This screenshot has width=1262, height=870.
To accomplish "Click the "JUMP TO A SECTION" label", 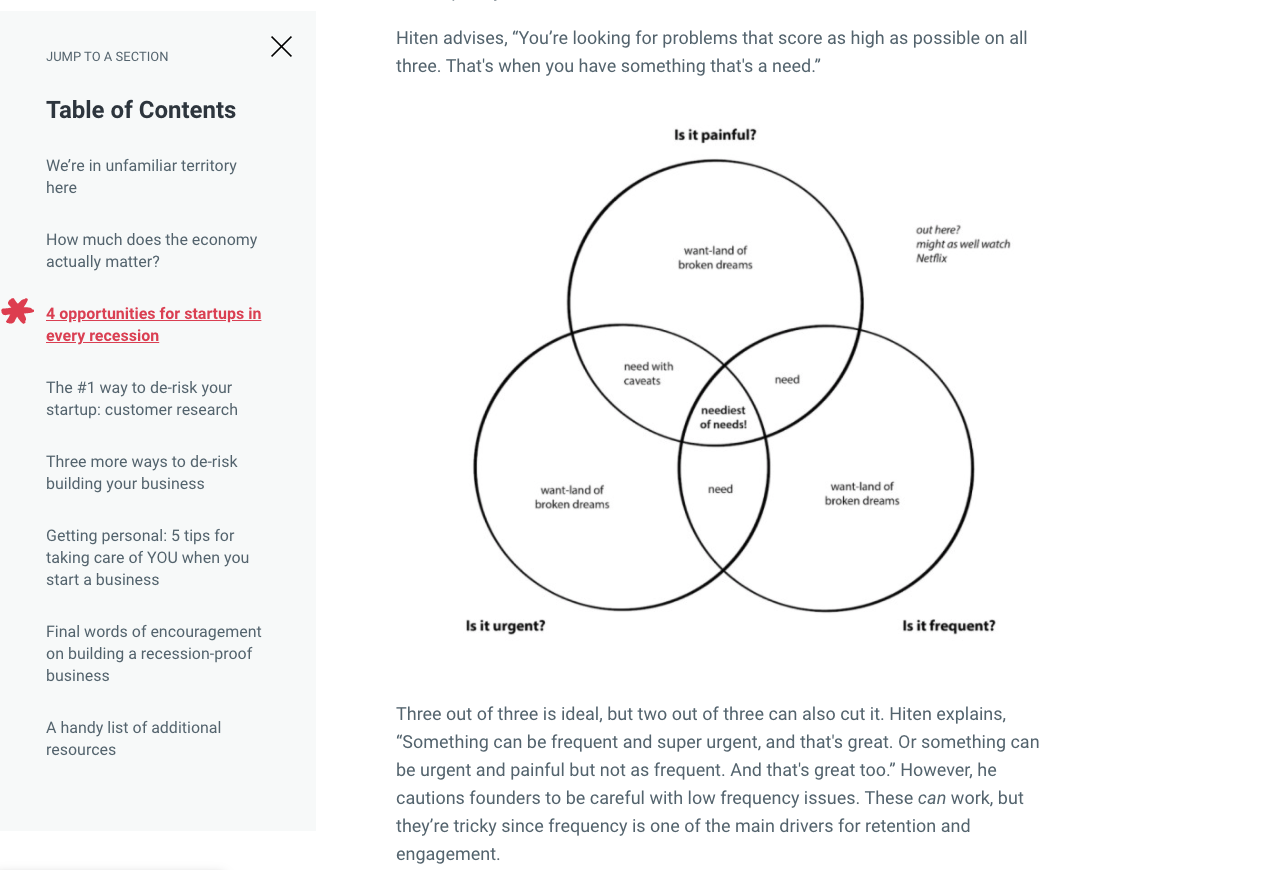I will tap(107, 56).
